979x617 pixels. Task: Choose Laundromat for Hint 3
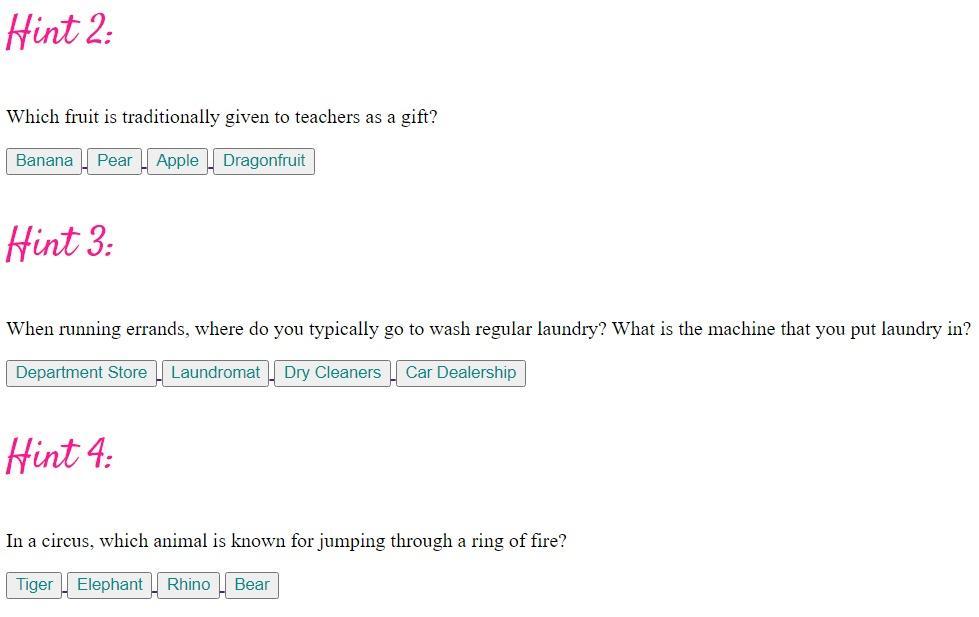click(215, 373)
